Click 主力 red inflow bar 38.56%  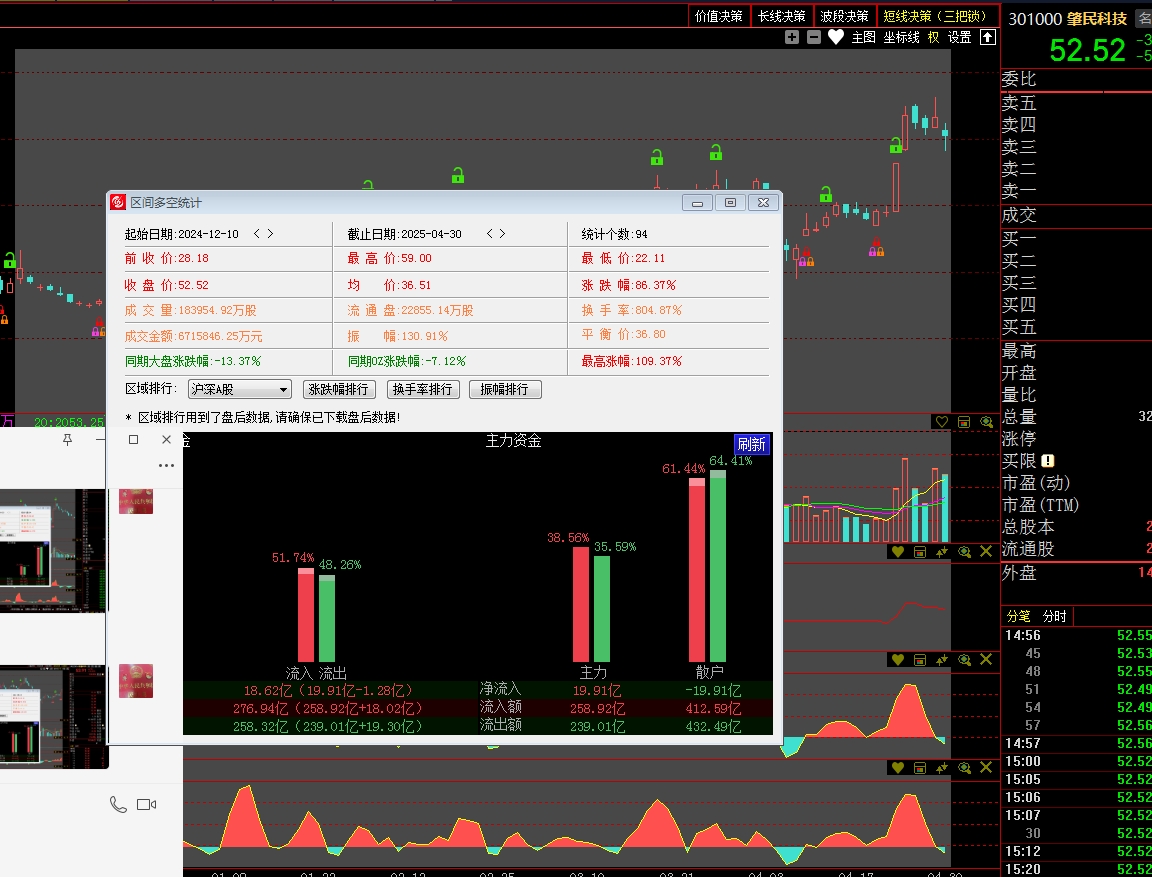[580, 604]
